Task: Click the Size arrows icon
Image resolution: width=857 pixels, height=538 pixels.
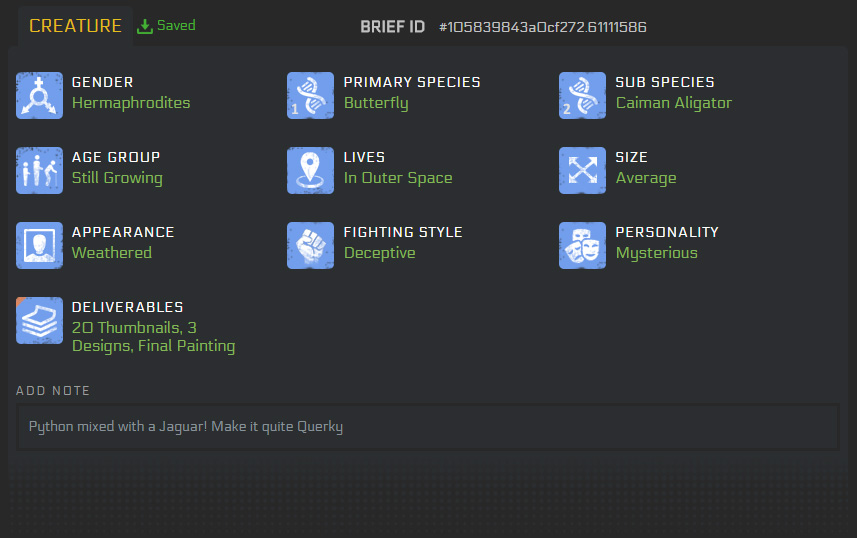Action: (x=582, y=171)
